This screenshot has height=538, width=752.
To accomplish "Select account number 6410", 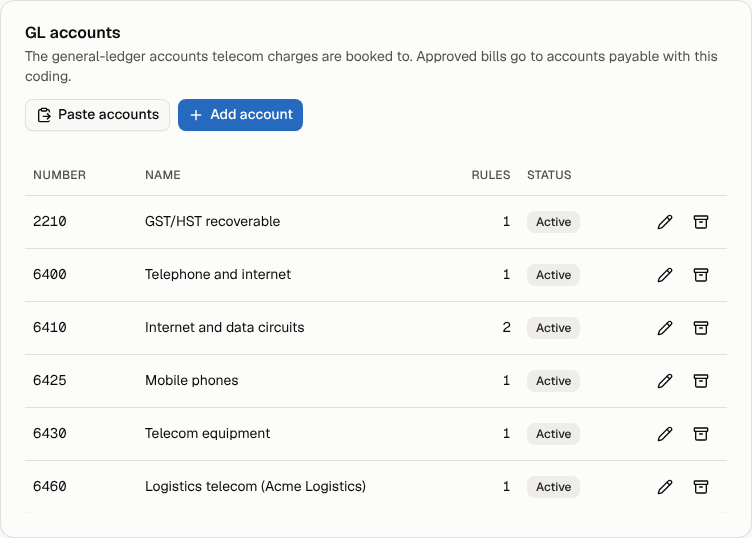I will click(x=50, y=327).
